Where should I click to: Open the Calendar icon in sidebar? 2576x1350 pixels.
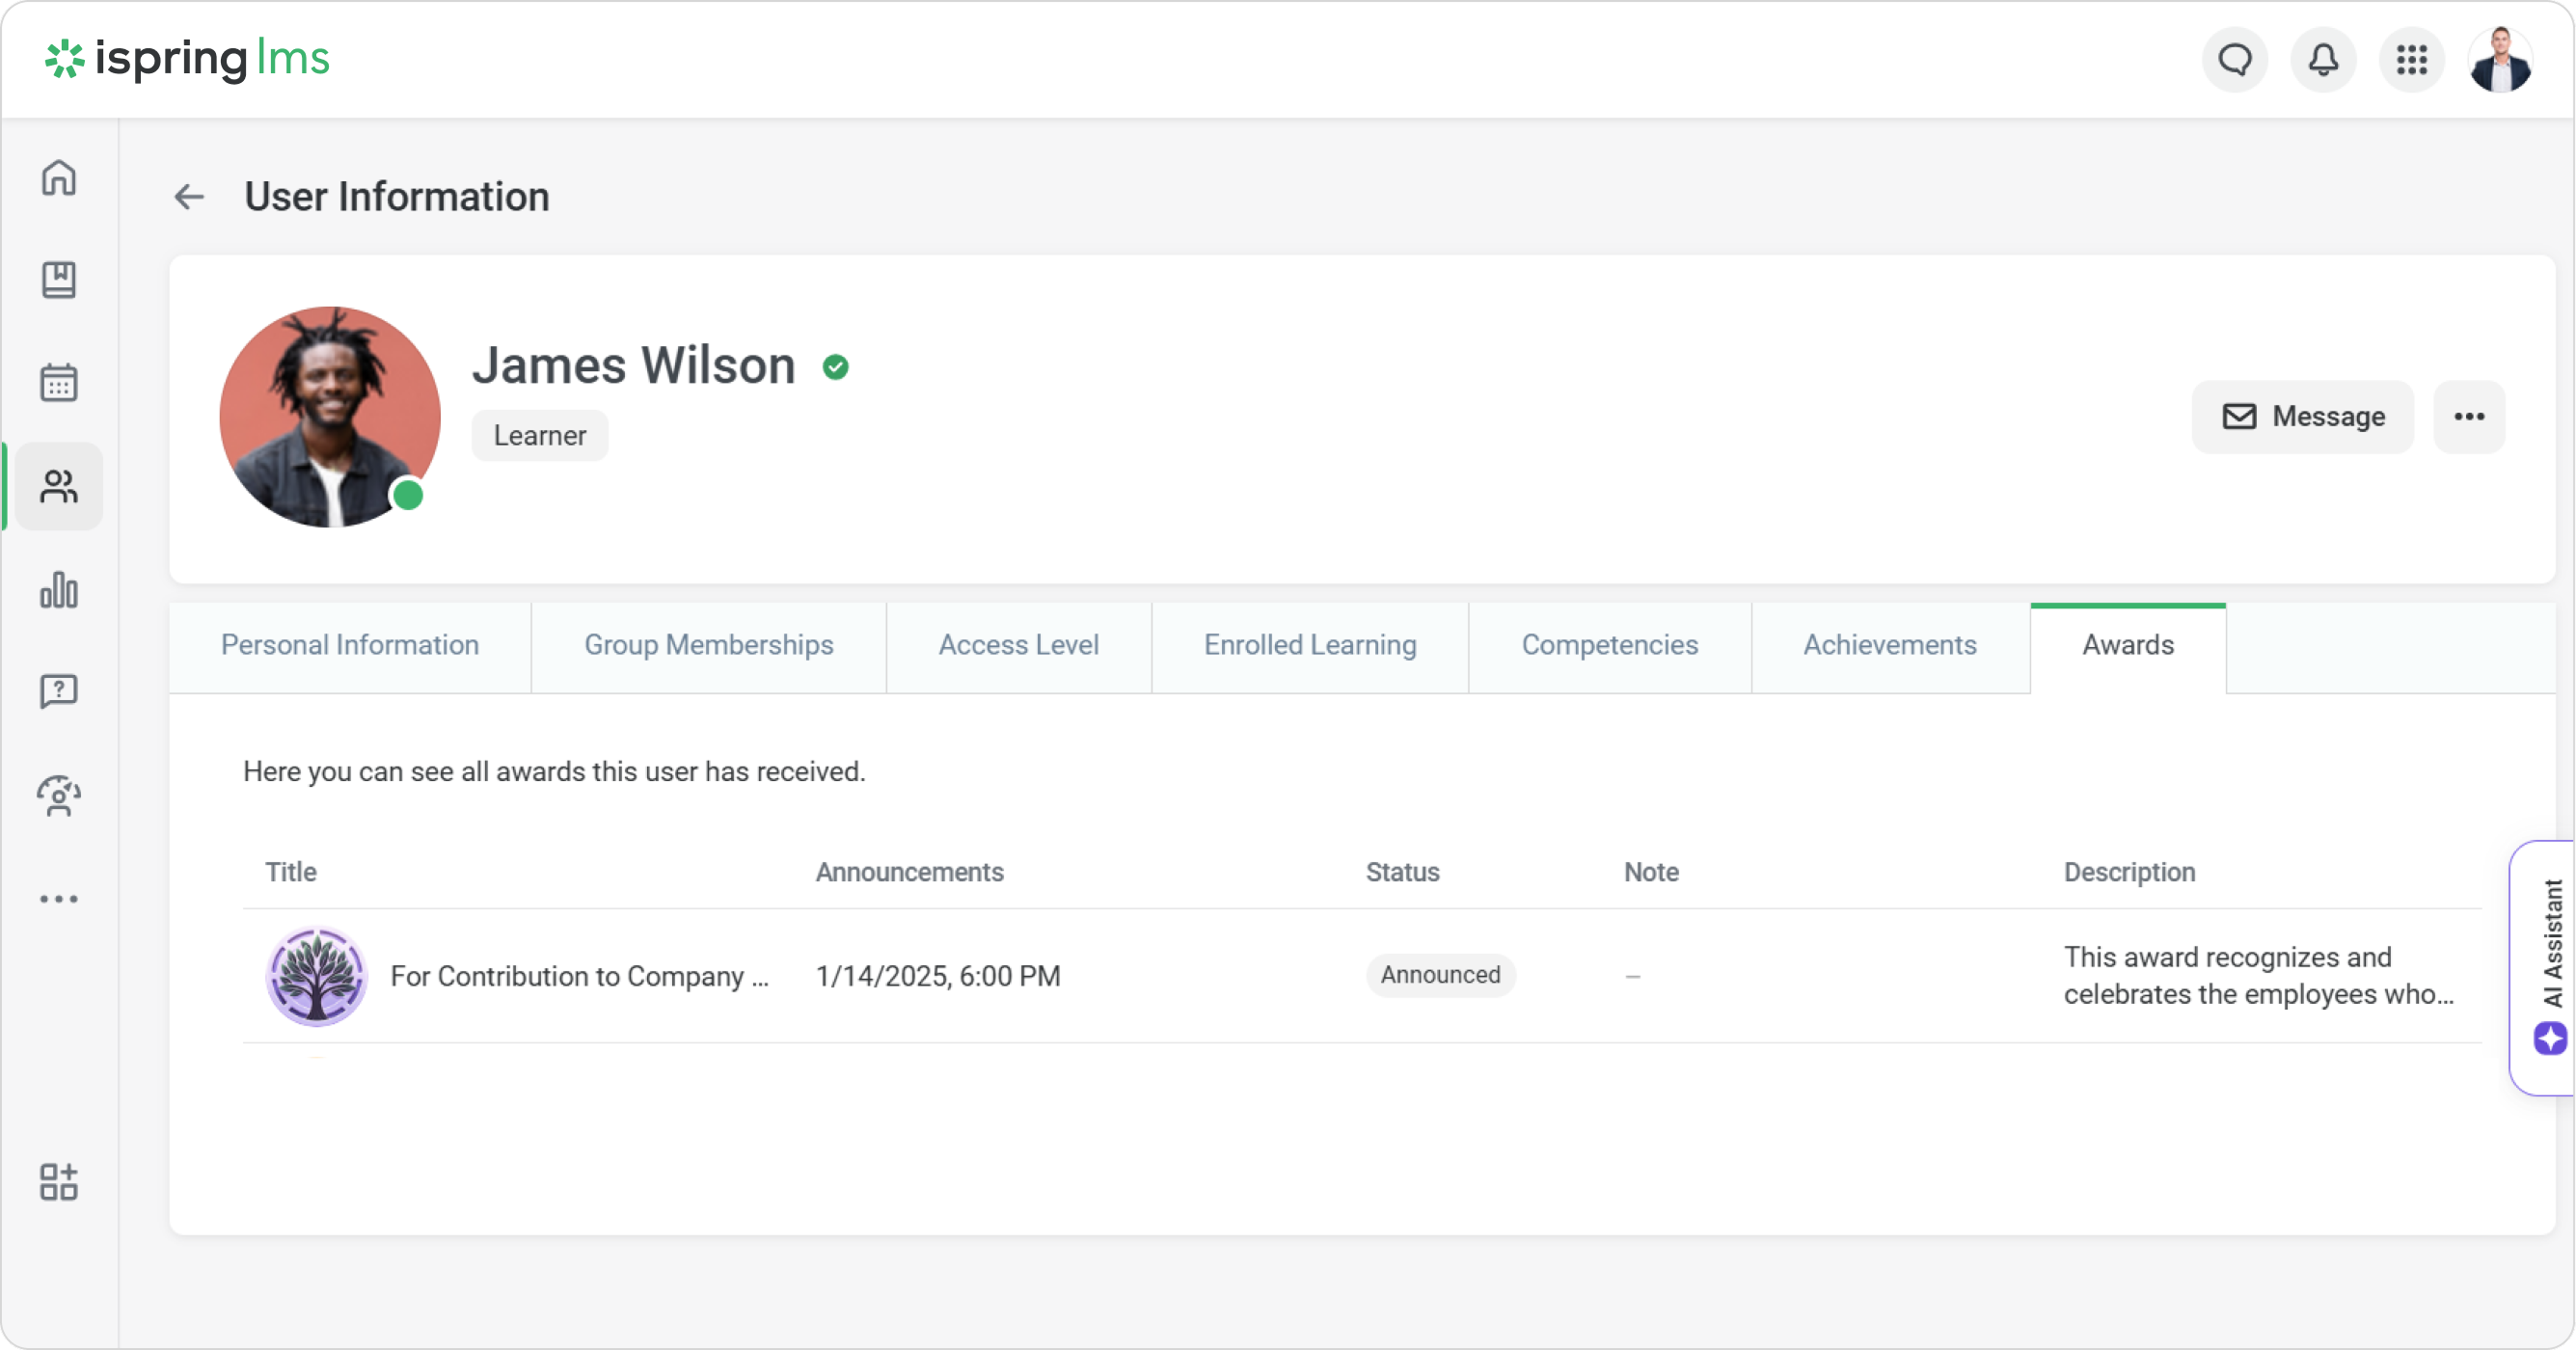click(x=59, y=383)
